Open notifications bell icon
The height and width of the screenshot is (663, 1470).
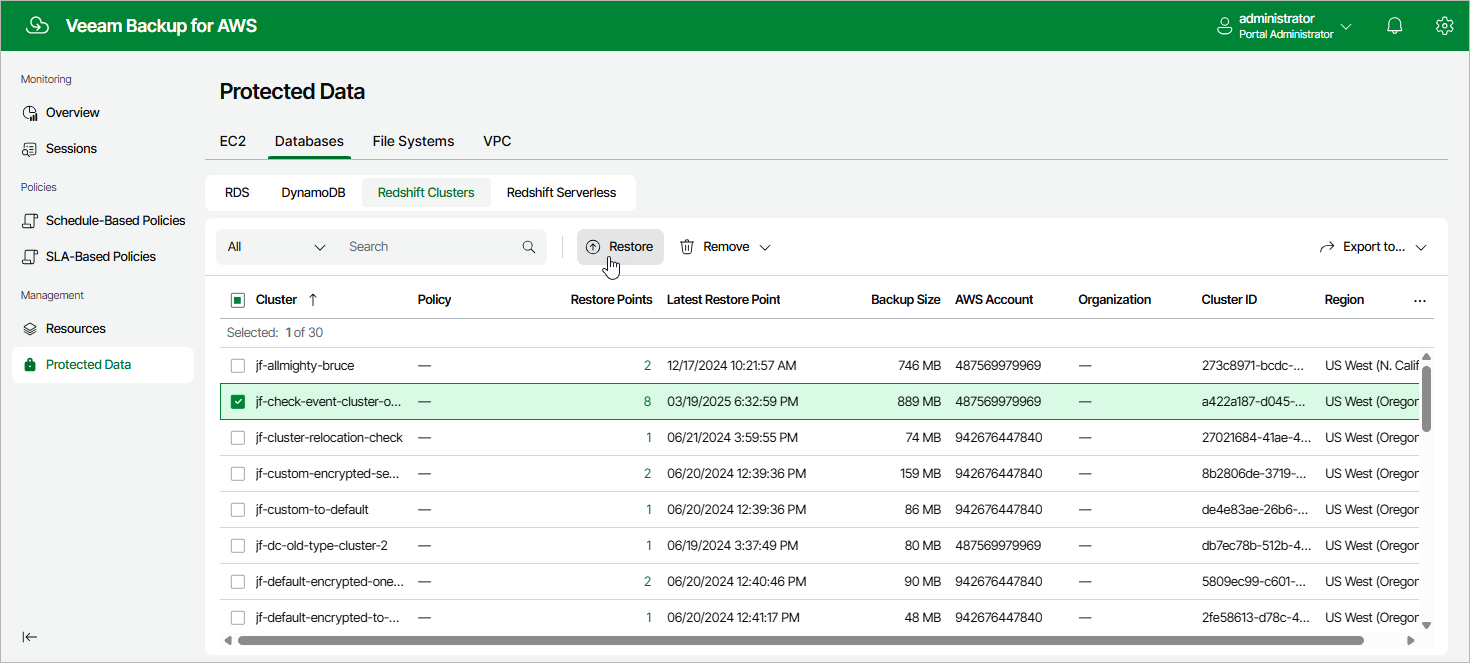(x=1395, y=26)
